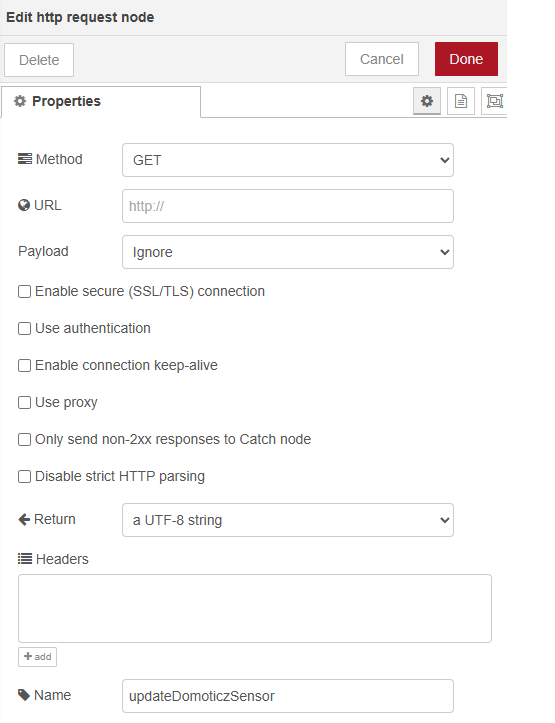Open the Method dropdown showing GET

[288, 160]
